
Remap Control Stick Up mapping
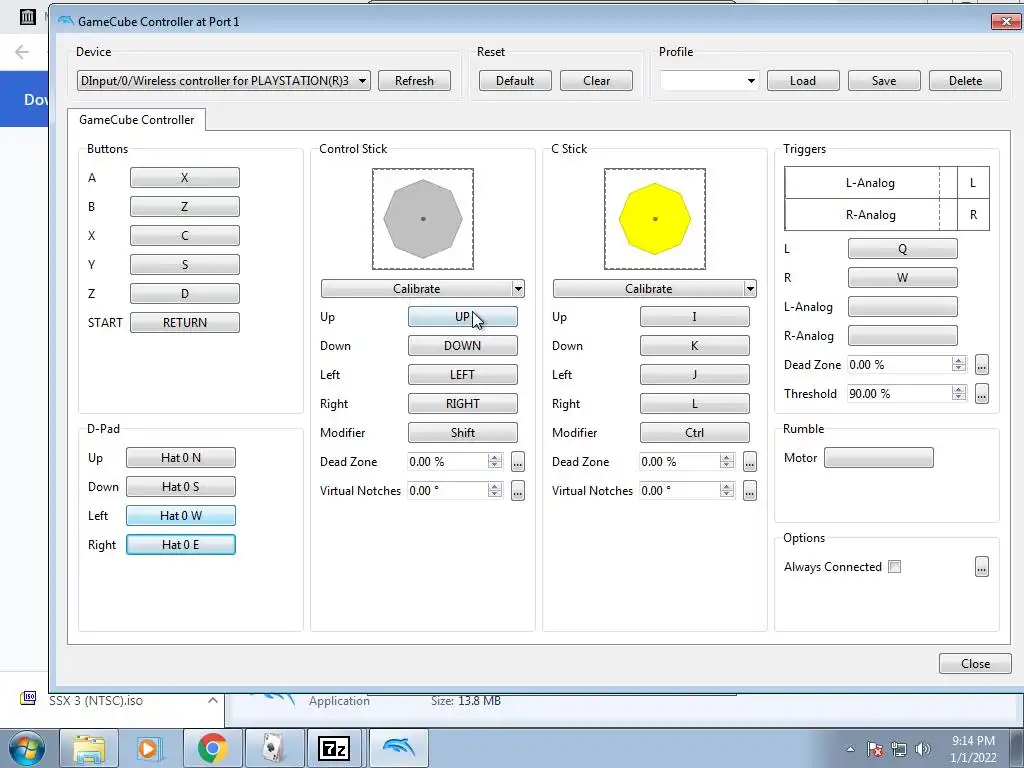coord(463,317)
